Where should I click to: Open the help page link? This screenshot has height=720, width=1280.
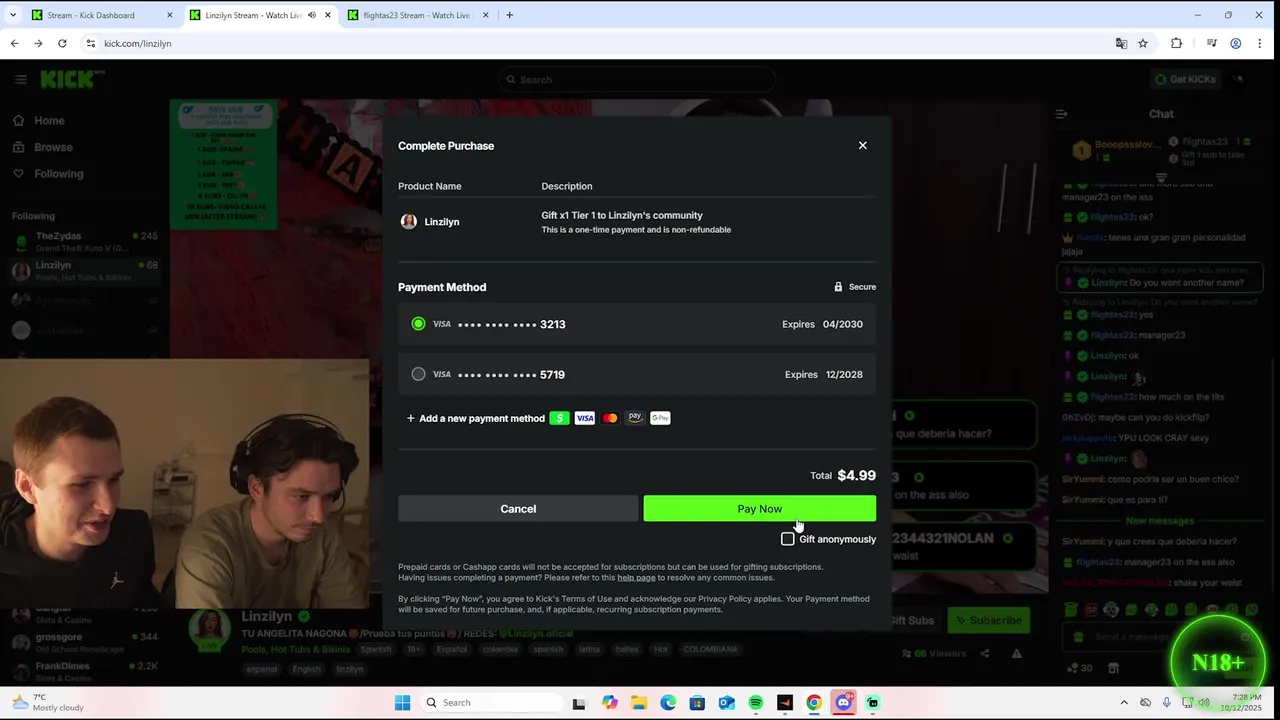[636, 577]
